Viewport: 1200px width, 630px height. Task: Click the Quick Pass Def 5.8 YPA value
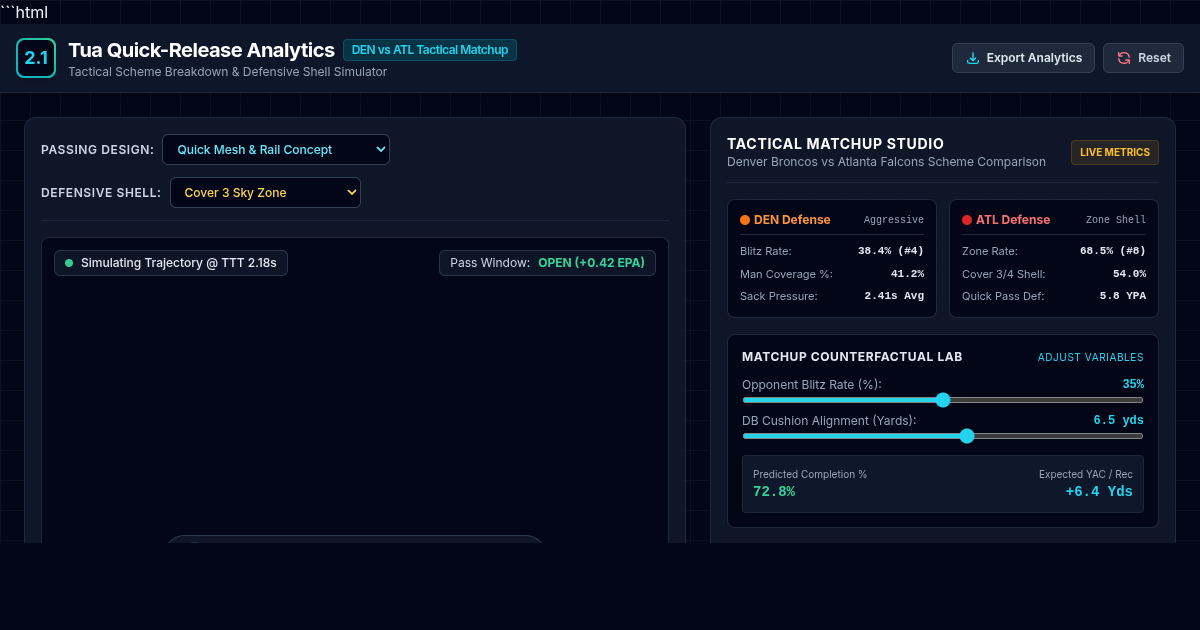pos(1122,296)
